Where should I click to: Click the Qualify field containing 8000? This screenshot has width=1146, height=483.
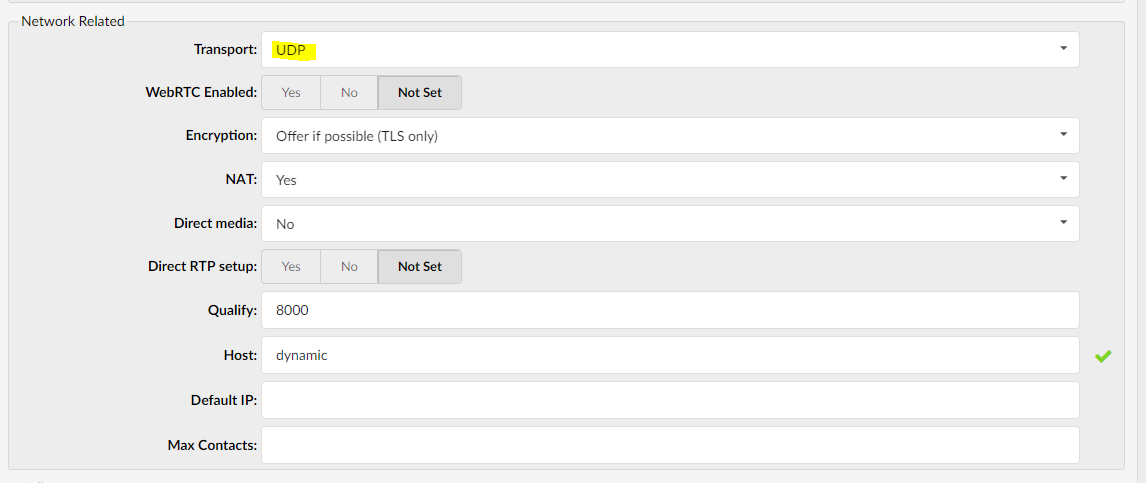tap(670, 310)
